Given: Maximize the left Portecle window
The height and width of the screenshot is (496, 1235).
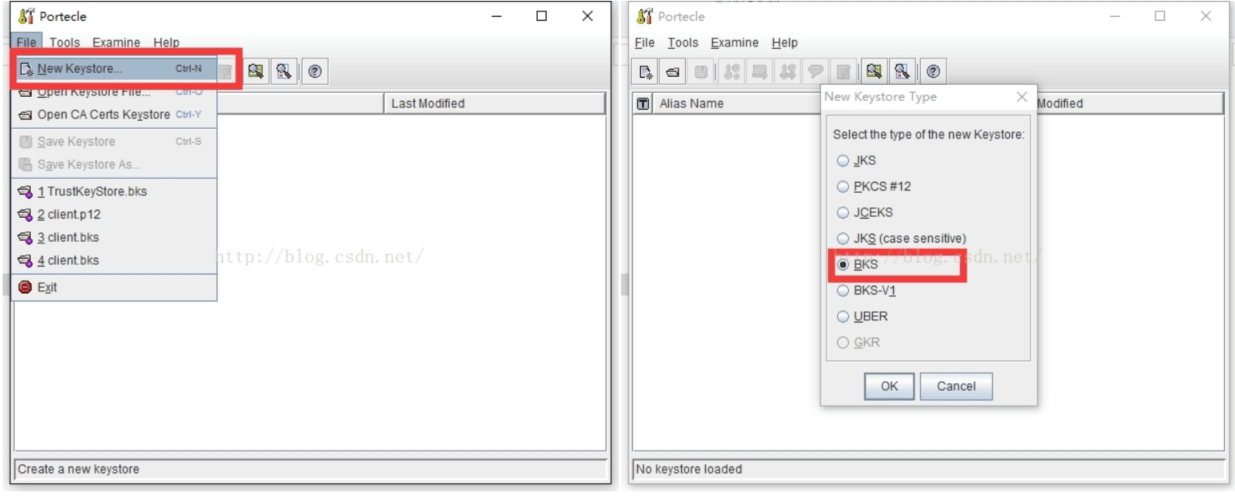Looking at the screenshot, I should point(541,16).
